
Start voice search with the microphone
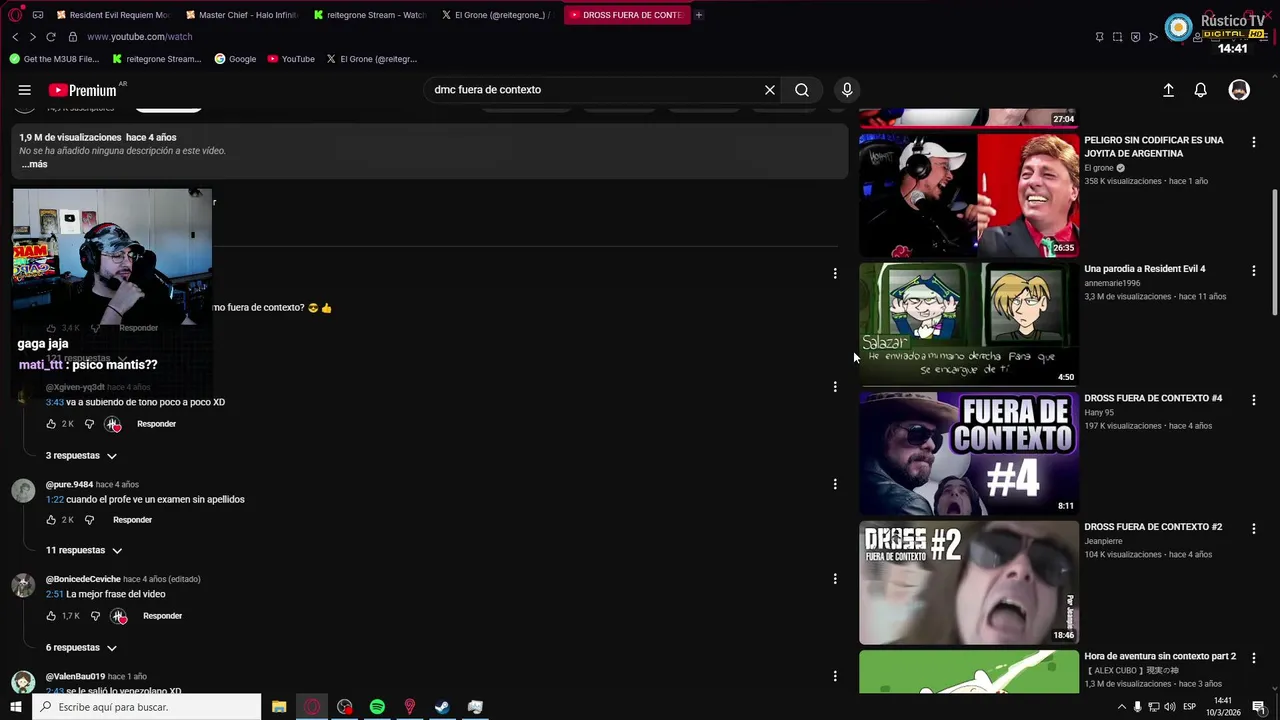pyautogui.click(x=847, y=90)
